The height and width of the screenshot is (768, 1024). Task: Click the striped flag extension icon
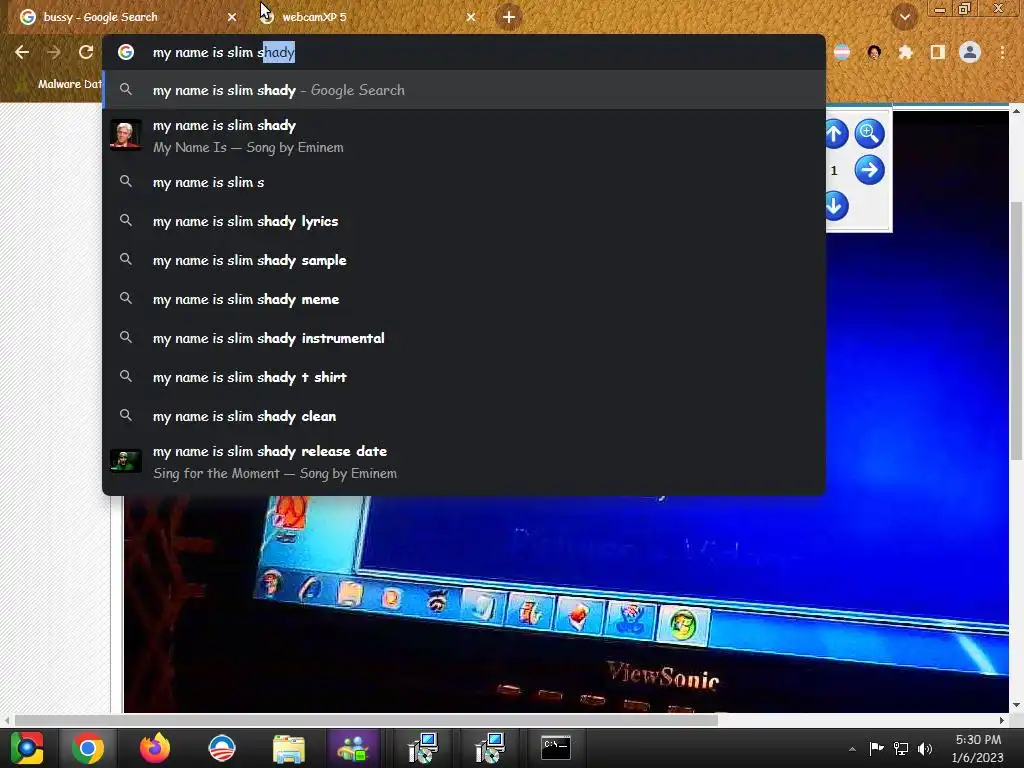pos(842,52)
